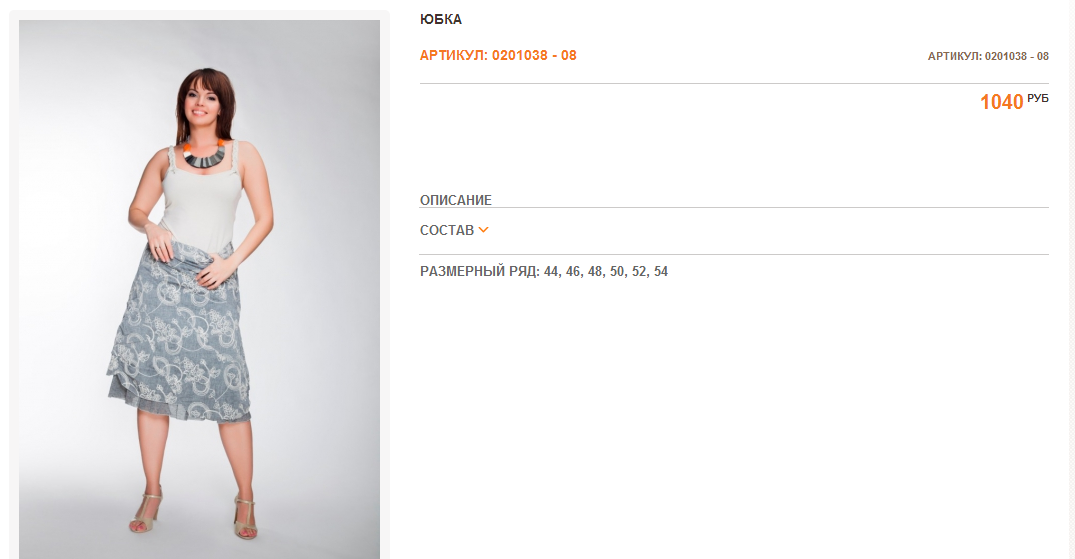The image size is (1075, 559).
Task: Click the РАЗМЕРНЫЙ РЯД label
Action: pyautogui.click(x=480, y=272)
